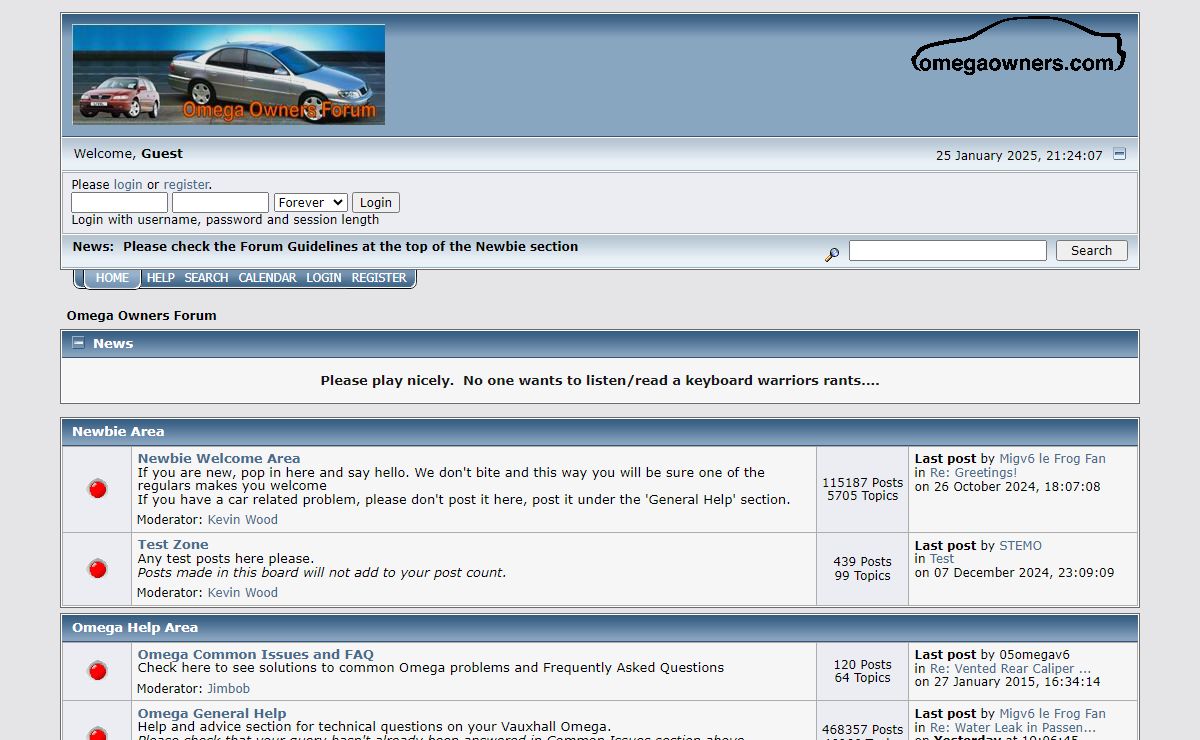Open Migv6 le Frog Fan profile in General Help row
1200x740 pixels.
1052,714
